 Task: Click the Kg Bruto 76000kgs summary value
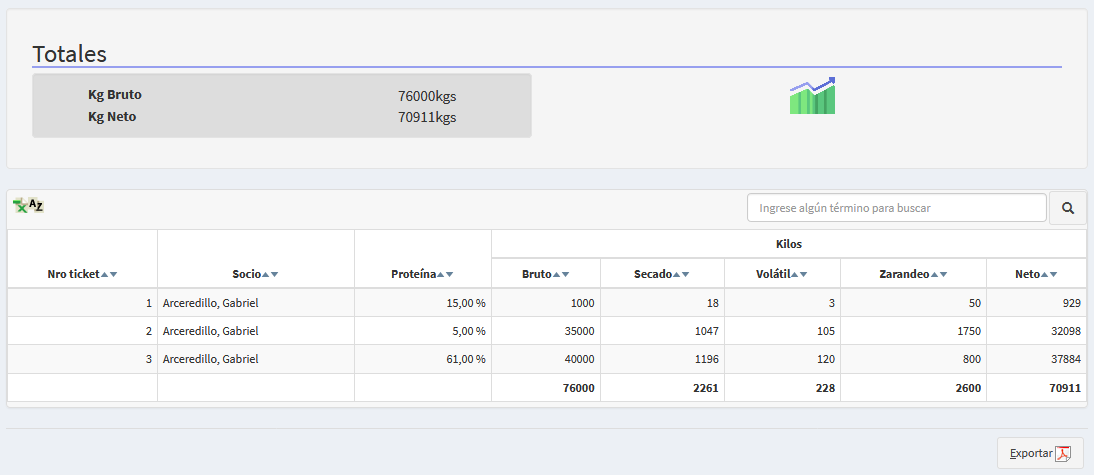427,96
